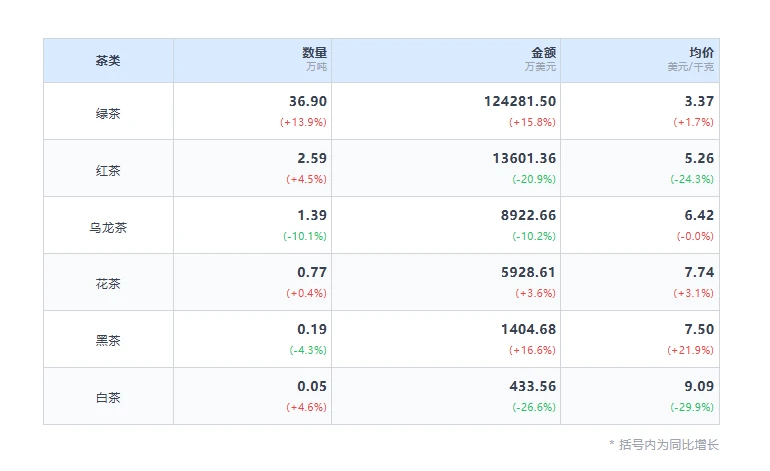Viewport: 770px width, 471px height.
Task: Click the amount value 1404.68
Action: coord(528,329)
